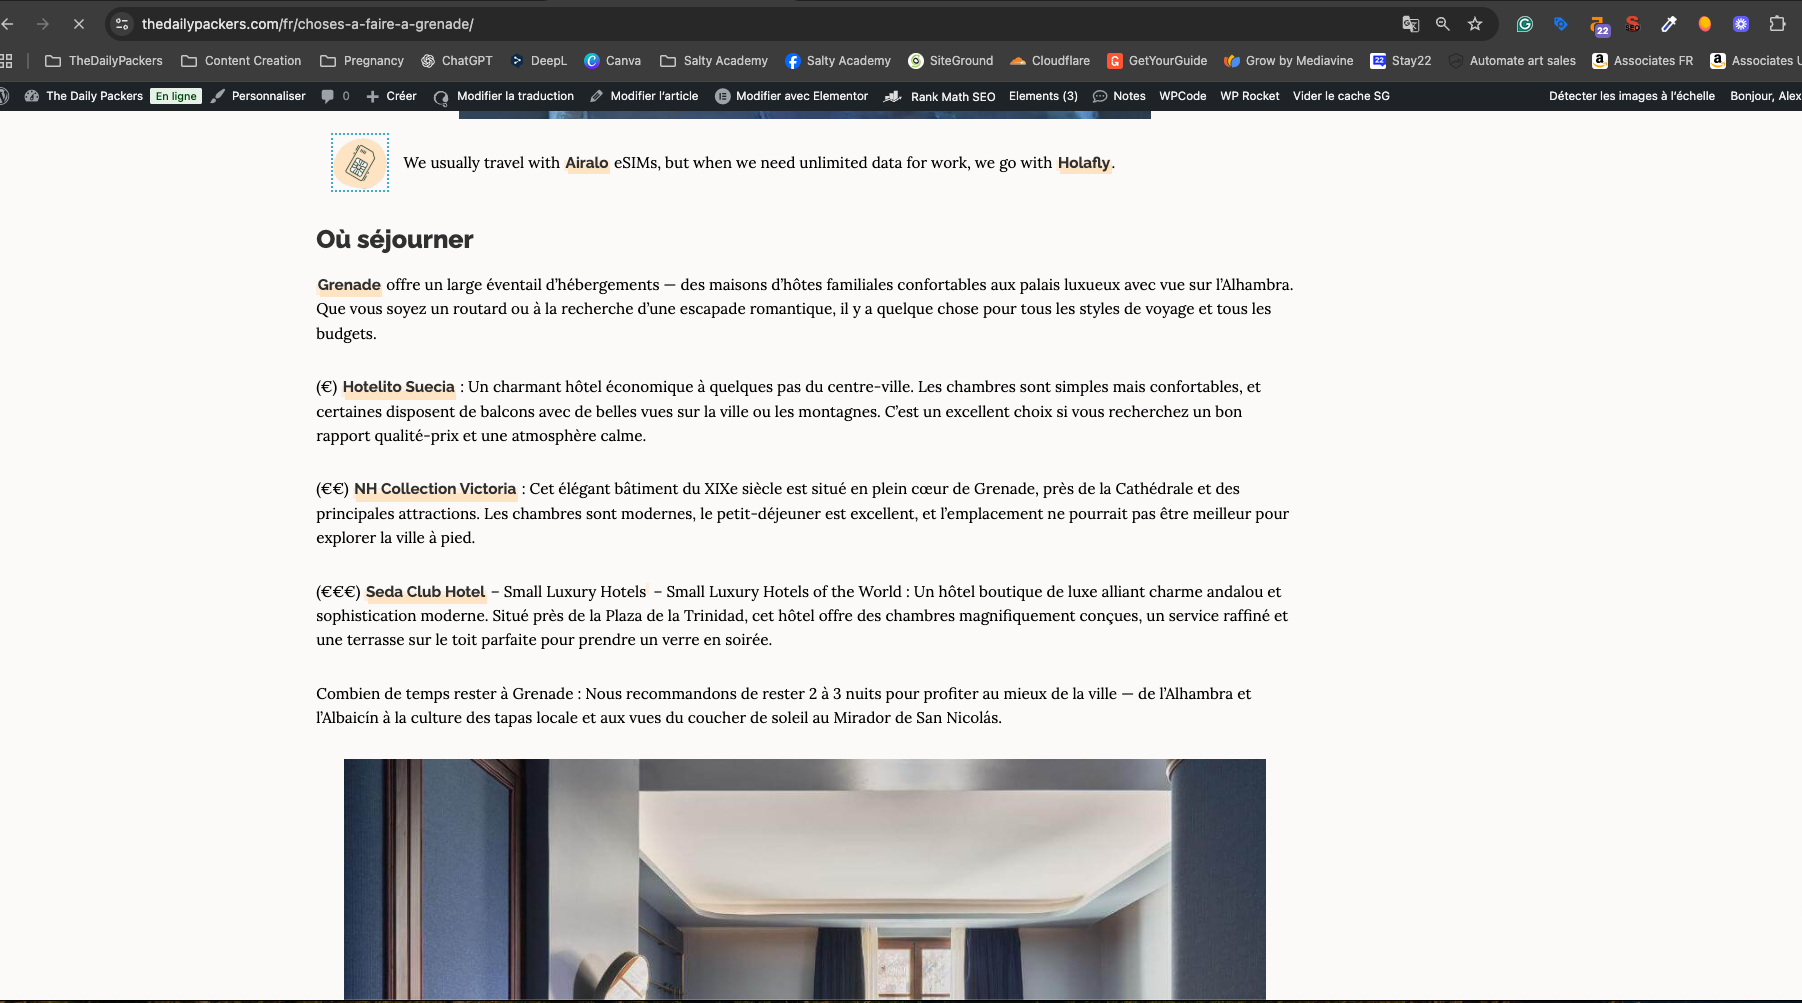Image resolution: width=1802 pixels, height=1003 pixels.
Task: Expand the Content Creation bookmark folder
Action: click(x=241, y=61)
